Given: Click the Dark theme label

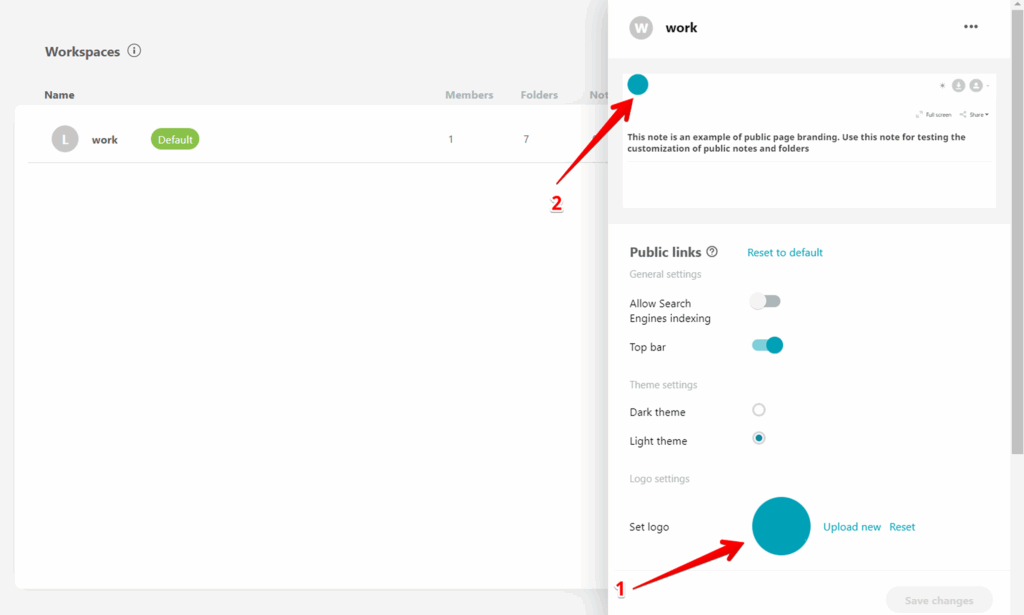Looking at the screenshot, I should click(x=657, y=412).
